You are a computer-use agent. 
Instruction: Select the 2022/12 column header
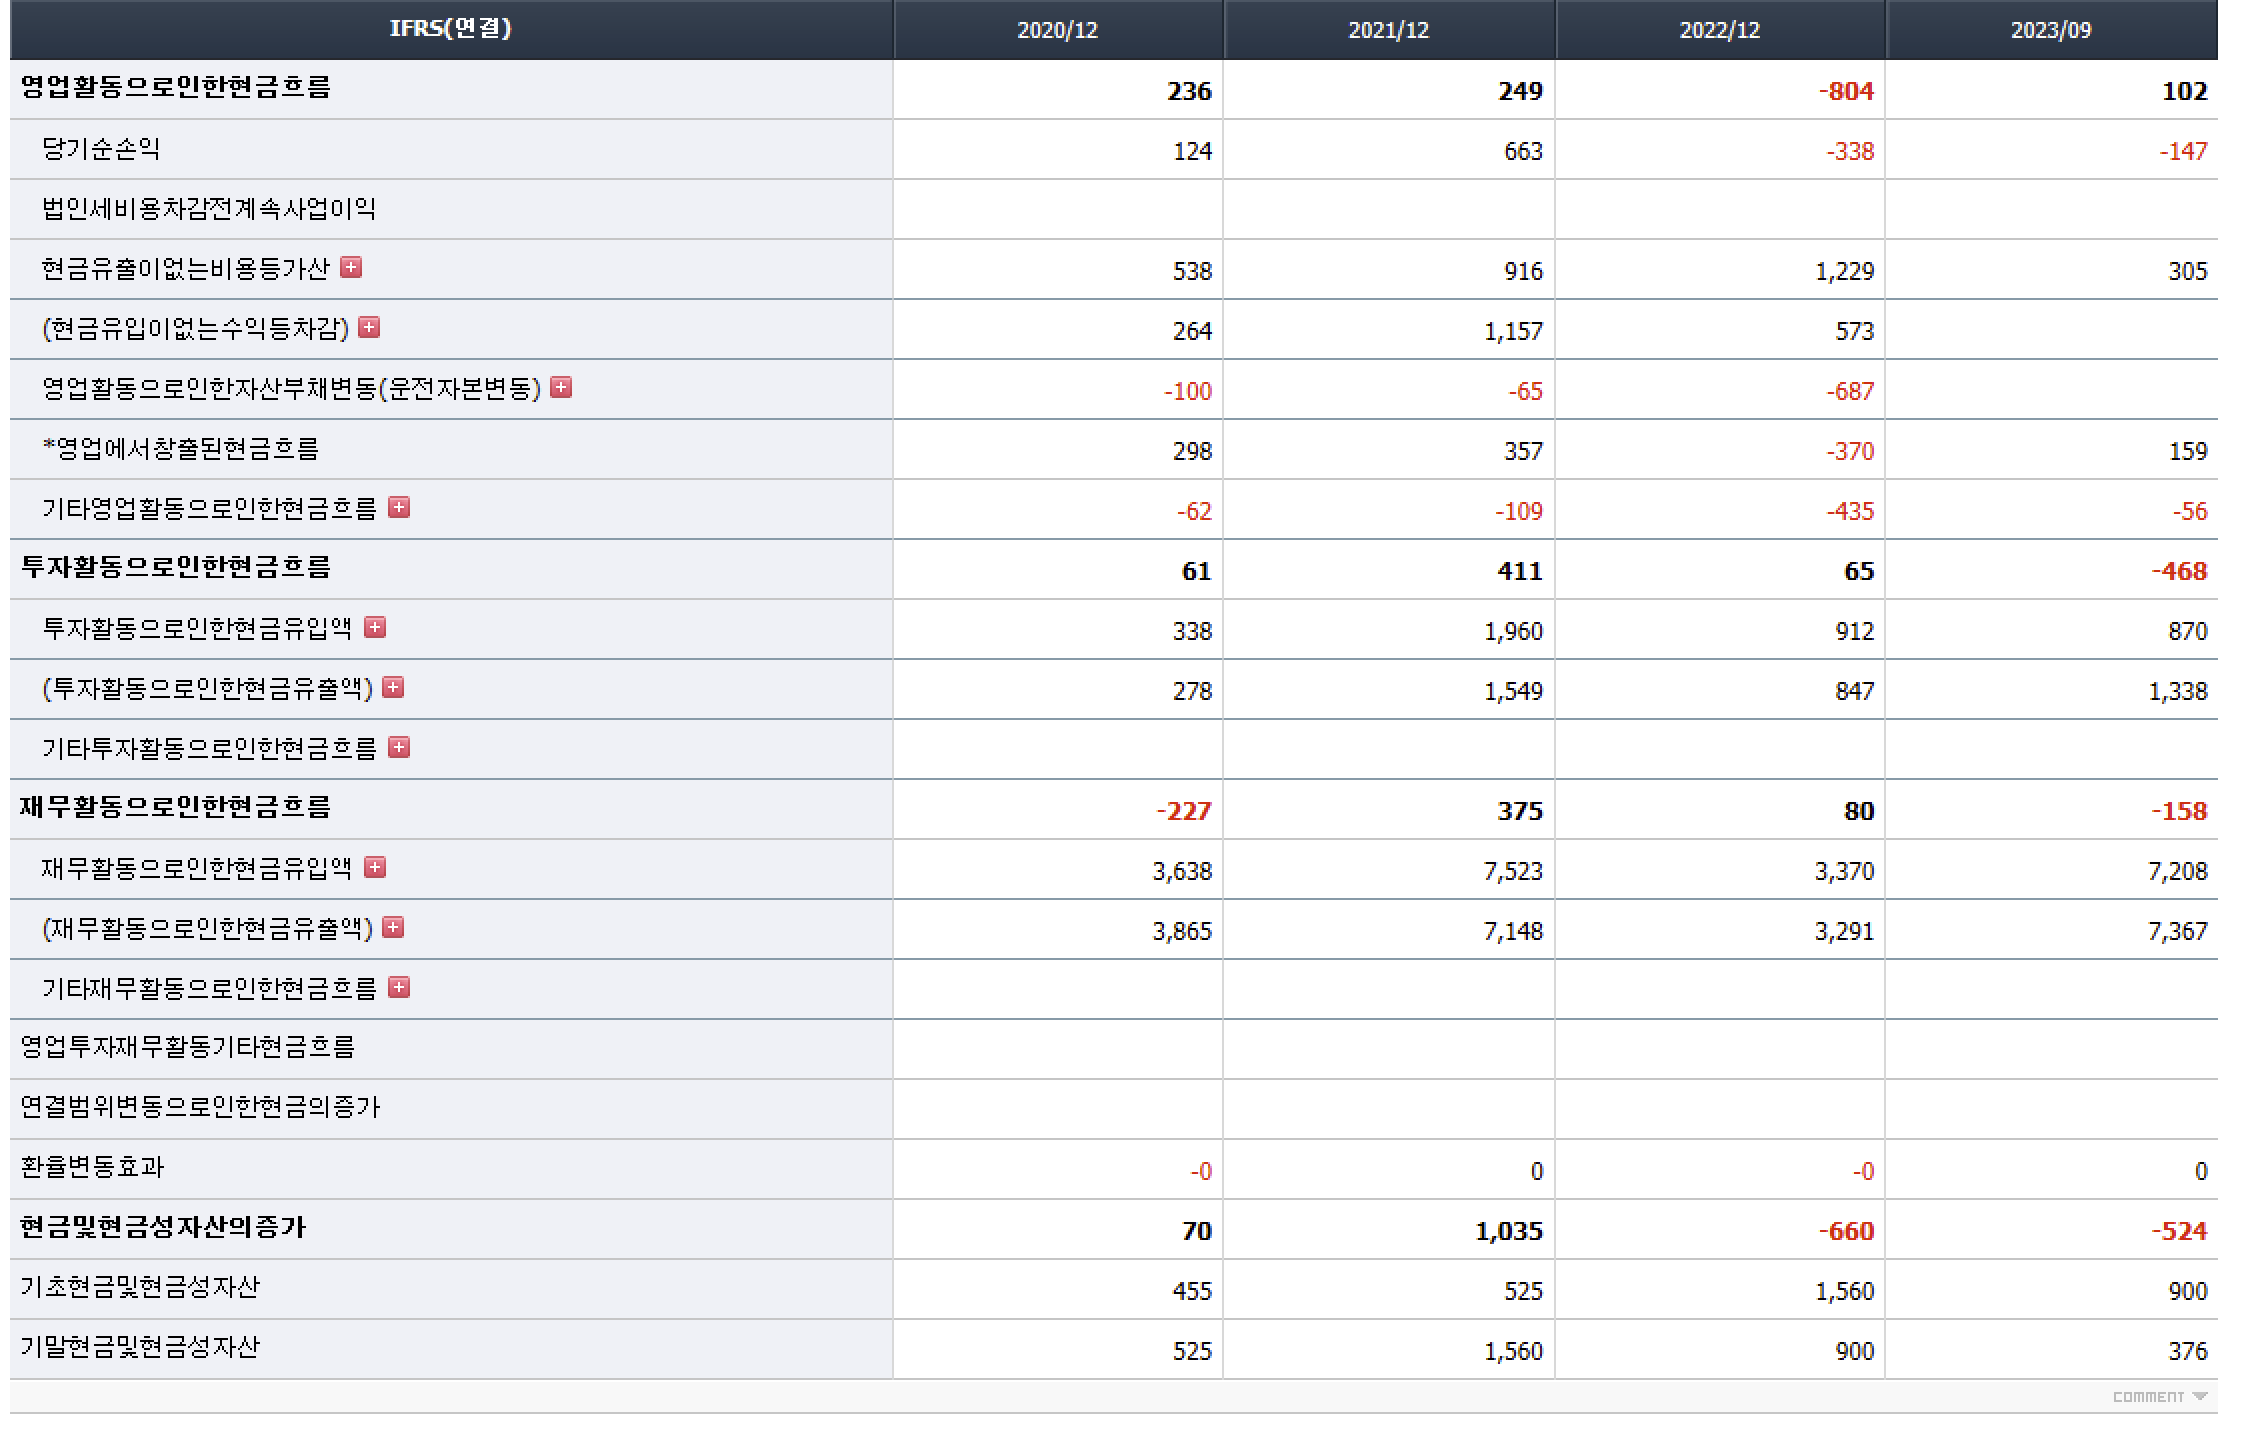[1719, 30]
